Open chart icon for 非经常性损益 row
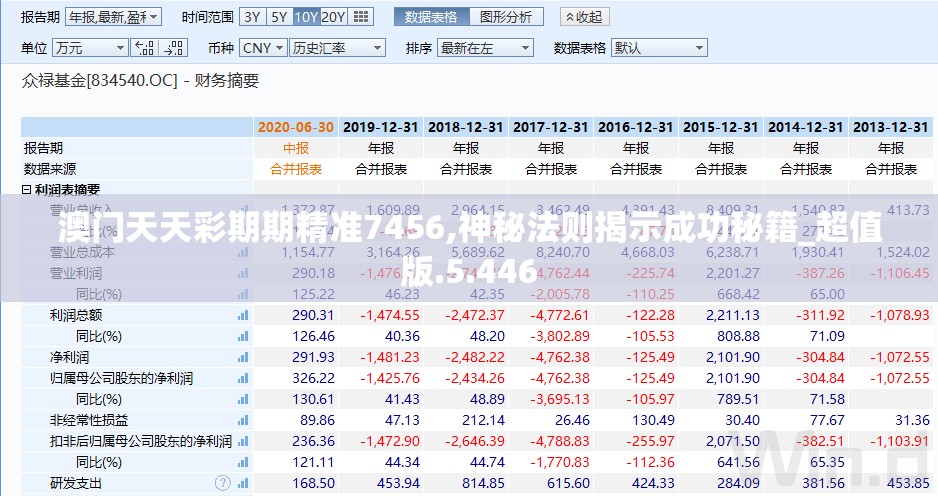This screenshot has width=938, height=496. click(242, 420)
